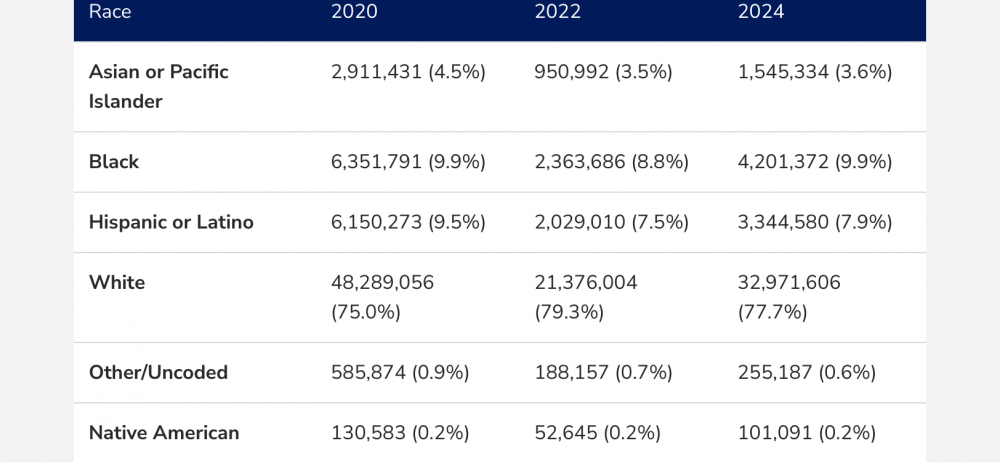Select the Native American row label
The height and width of the screenshot is (462, 1000).
[164, 433]
